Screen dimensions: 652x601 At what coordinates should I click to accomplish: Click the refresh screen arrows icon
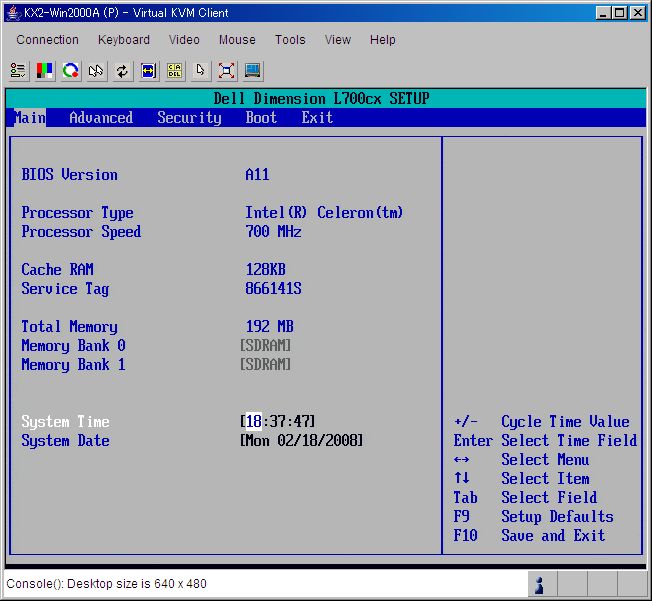click(122, 71)
